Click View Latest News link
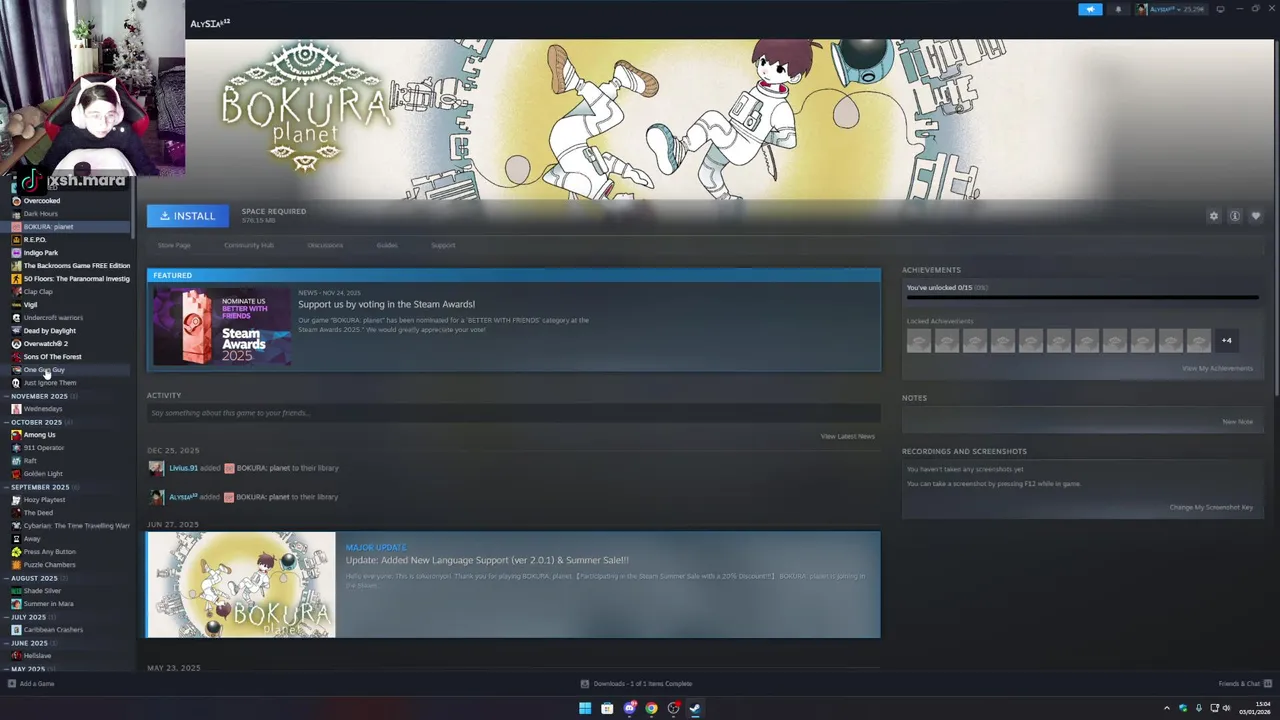This screenshot has width=1280, height=720. click(x=848, y=436)
